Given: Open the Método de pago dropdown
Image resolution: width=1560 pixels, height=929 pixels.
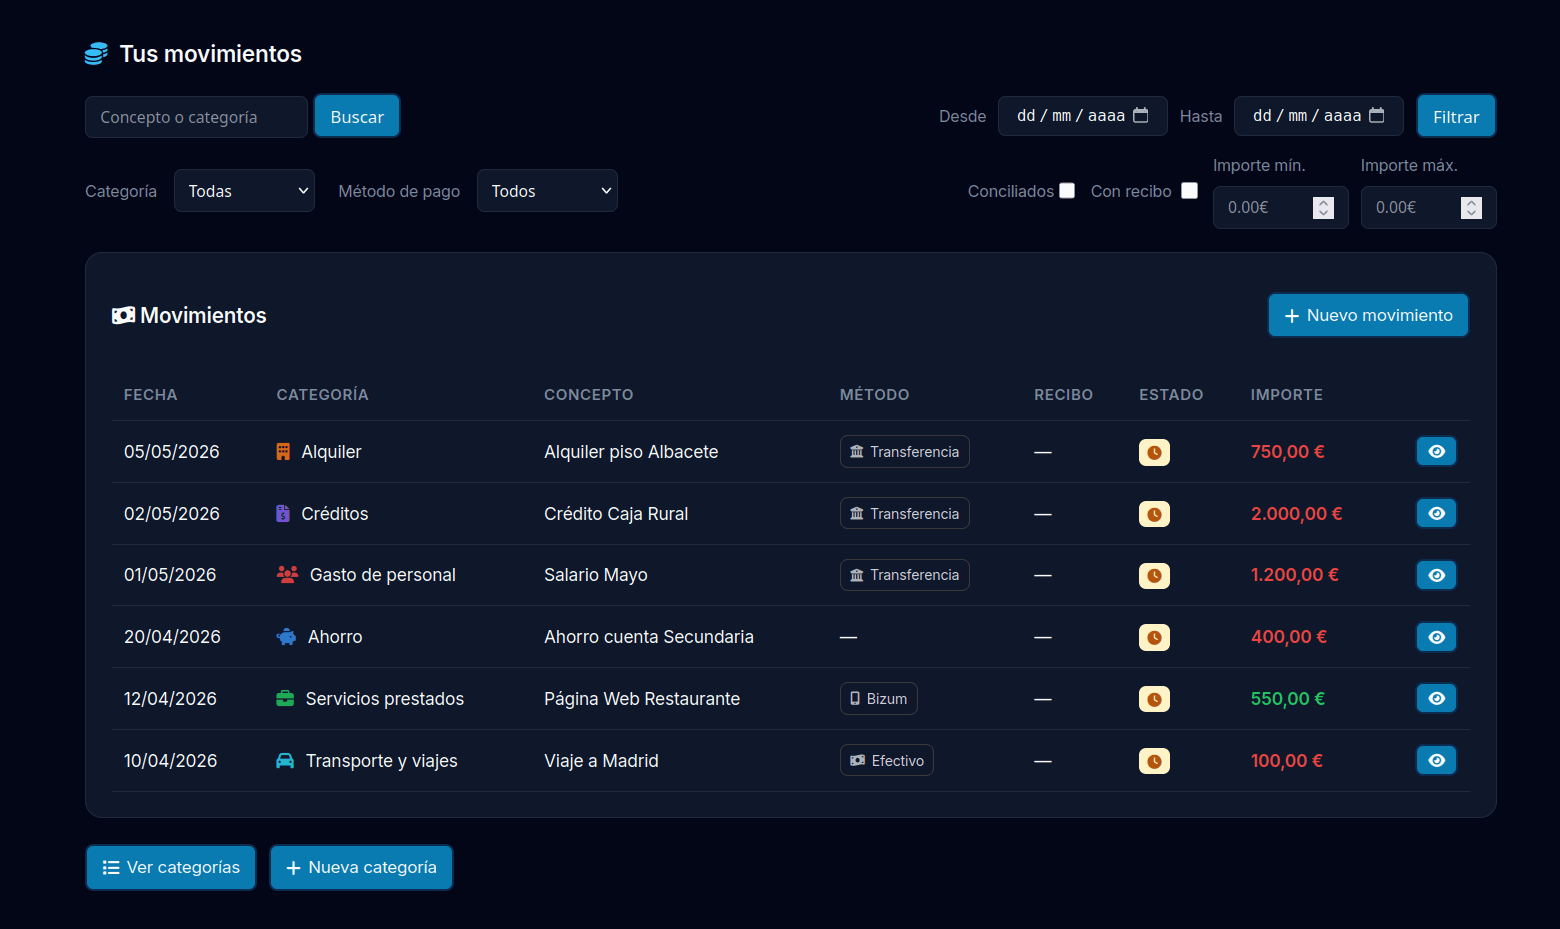Looking at the screenshot, I should 547,191.
